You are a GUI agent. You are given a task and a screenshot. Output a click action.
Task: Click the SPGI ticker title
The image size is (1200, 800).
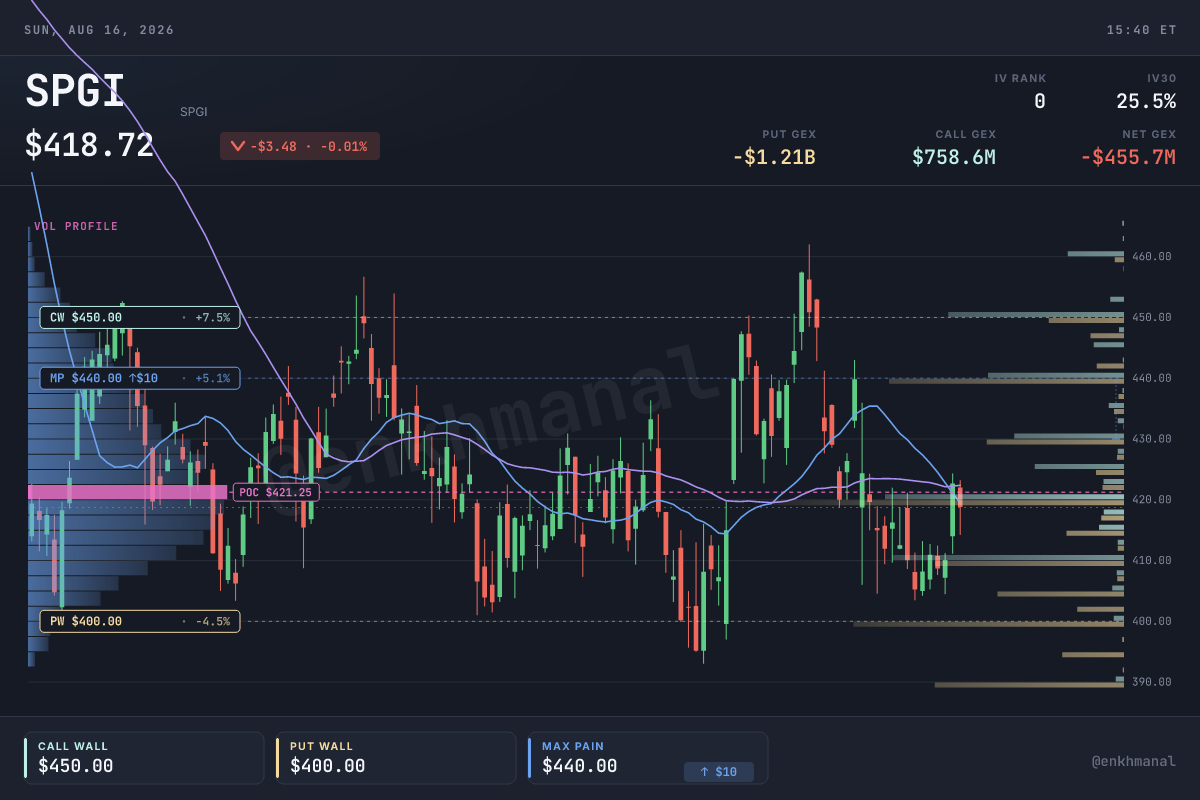(x=74, y=92)
